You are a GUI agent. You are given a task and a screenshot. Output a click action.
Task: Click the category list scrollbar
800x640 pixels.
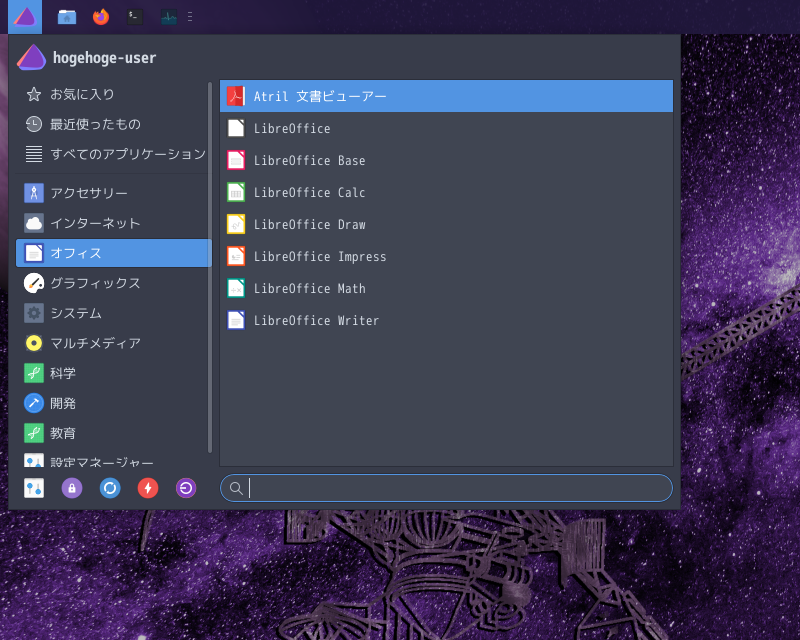pyautogui.click(x=210, y=267)
